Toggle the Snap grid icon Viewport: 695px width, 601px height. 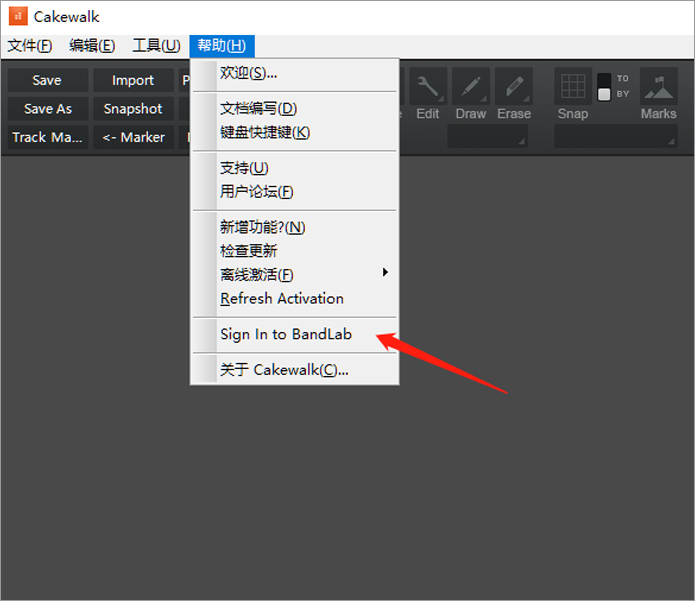(x=573, y=86)
